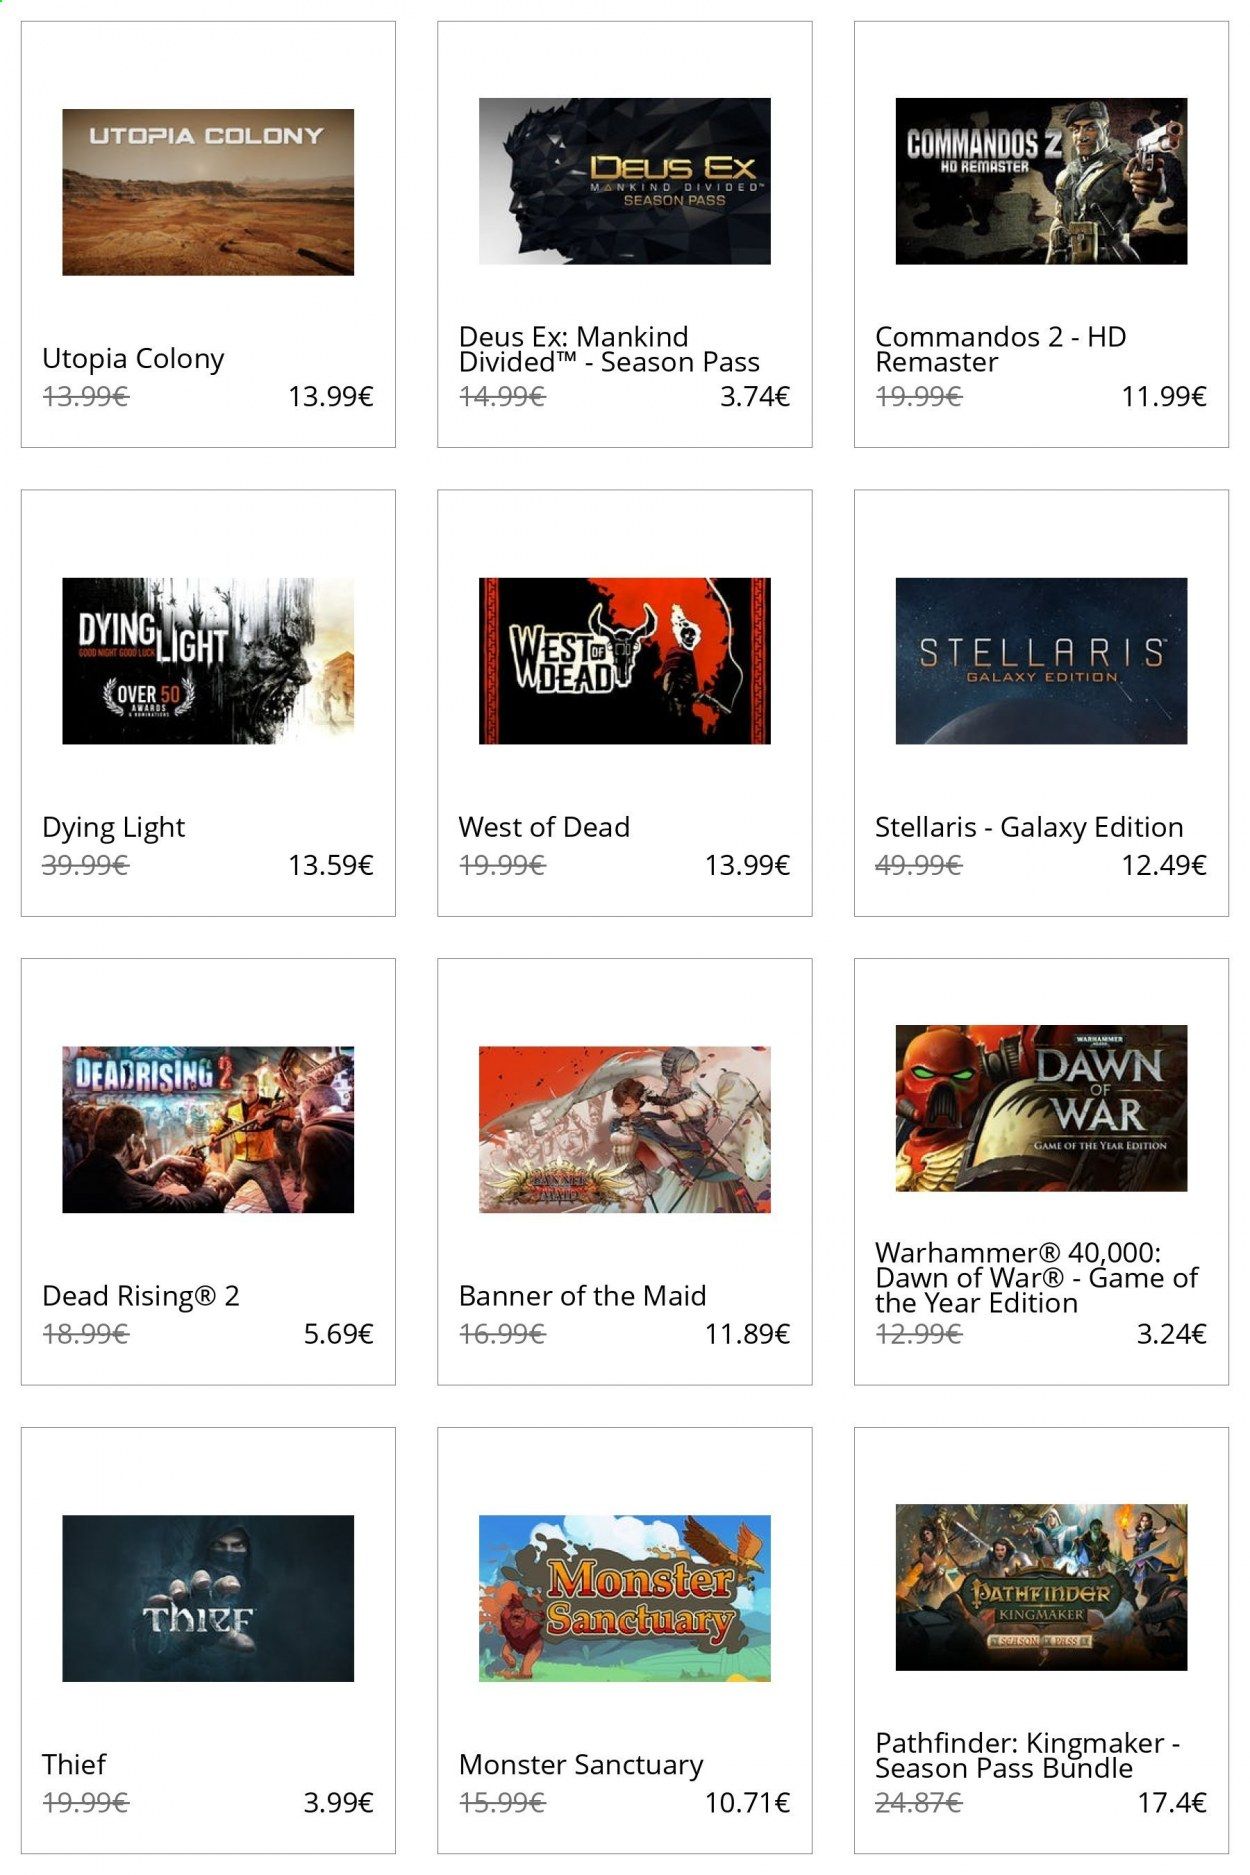The width and height of the screenshot is (1250, 1875).
Task: Click the Stellaris - Galaxy Edition title
Action: (x=1029, y=828)
